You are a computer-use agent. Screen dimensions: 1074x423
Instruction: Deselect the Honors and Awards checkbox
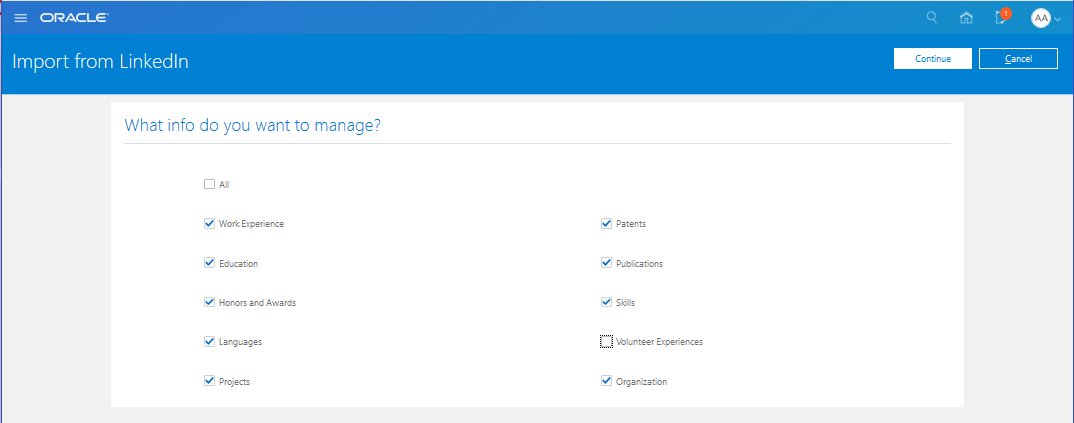click(209, 302)
